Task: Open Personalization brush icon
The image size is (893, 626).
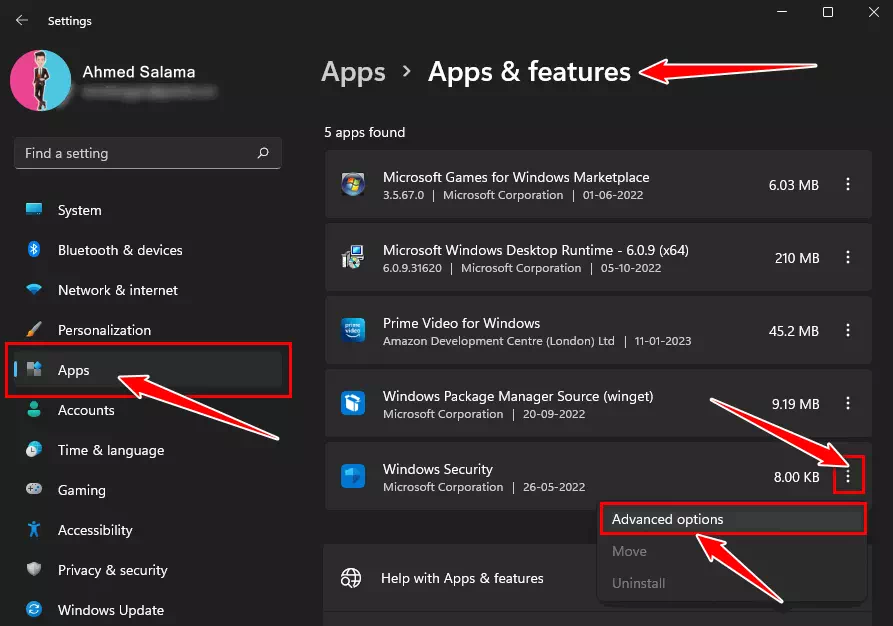Action: [34, 329]
